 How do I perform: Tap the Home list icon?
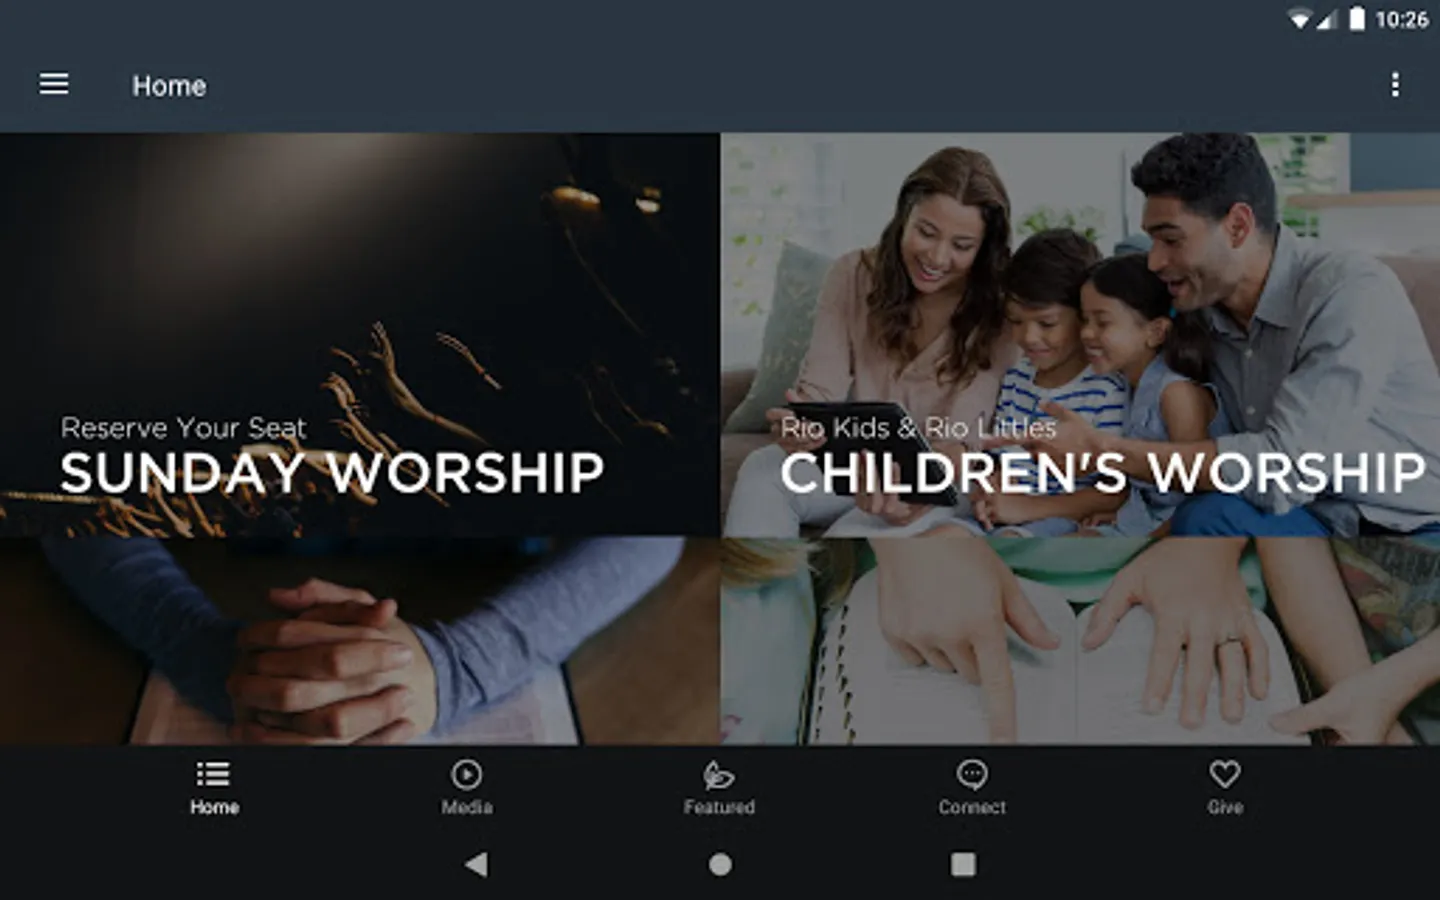[x=213, y=774]
